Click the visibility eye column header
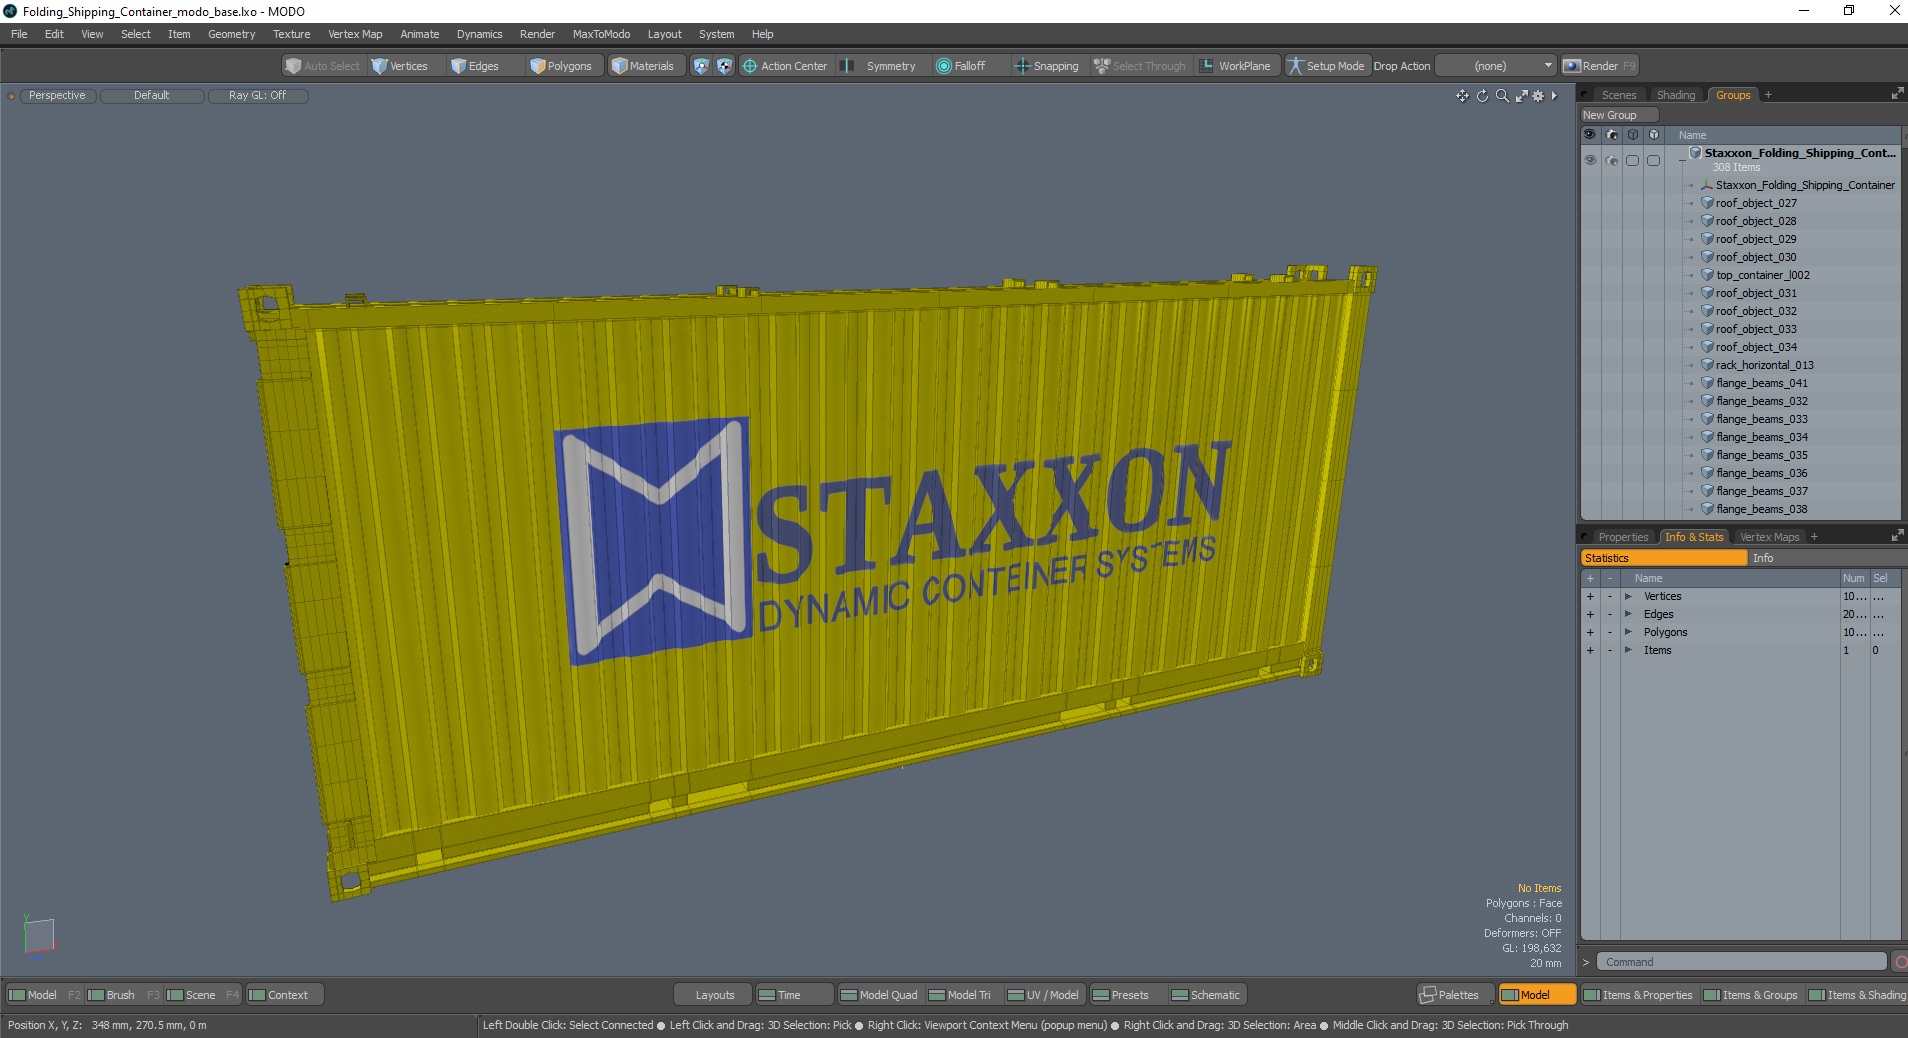The height and width of the screenshot is (1038, 1908). tap(1590, 134)
